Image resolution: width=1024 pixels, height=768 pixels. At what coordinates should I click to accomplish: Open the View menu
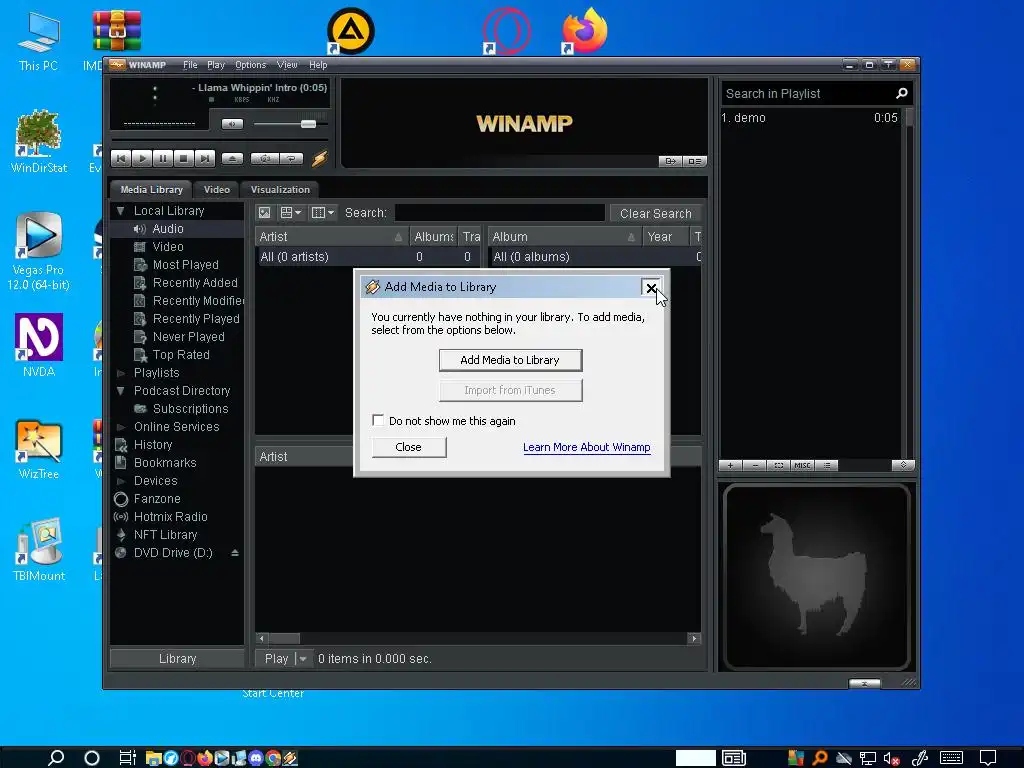click(x=287, y=65)
